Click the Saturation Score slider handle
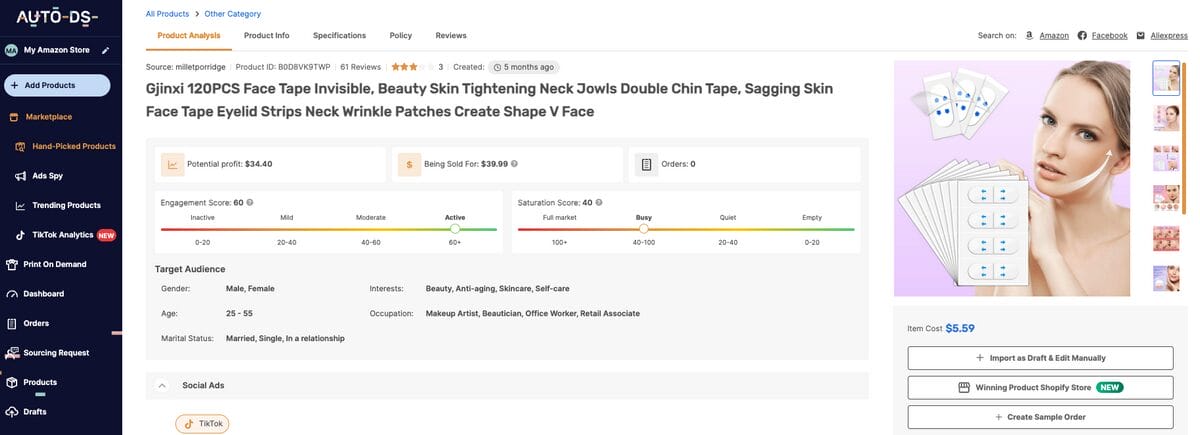Viewport: 1200px width, 435px height. point(644,229)
